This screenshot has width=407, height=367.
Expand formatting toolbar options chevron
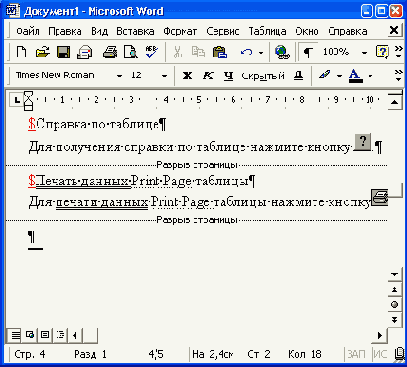pos(399,76)
